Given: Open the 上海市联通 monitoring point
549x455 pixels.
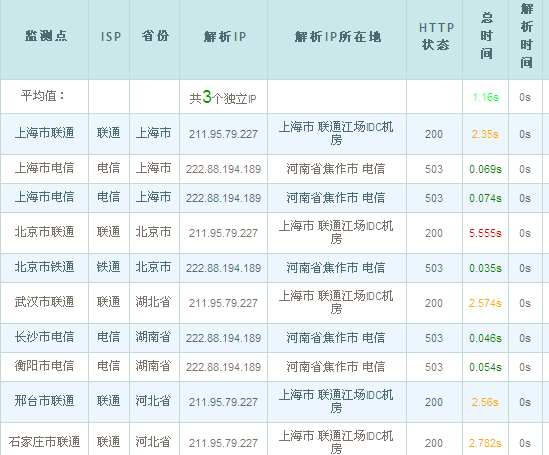Looking at the screenshot, I should pos(44,133).
